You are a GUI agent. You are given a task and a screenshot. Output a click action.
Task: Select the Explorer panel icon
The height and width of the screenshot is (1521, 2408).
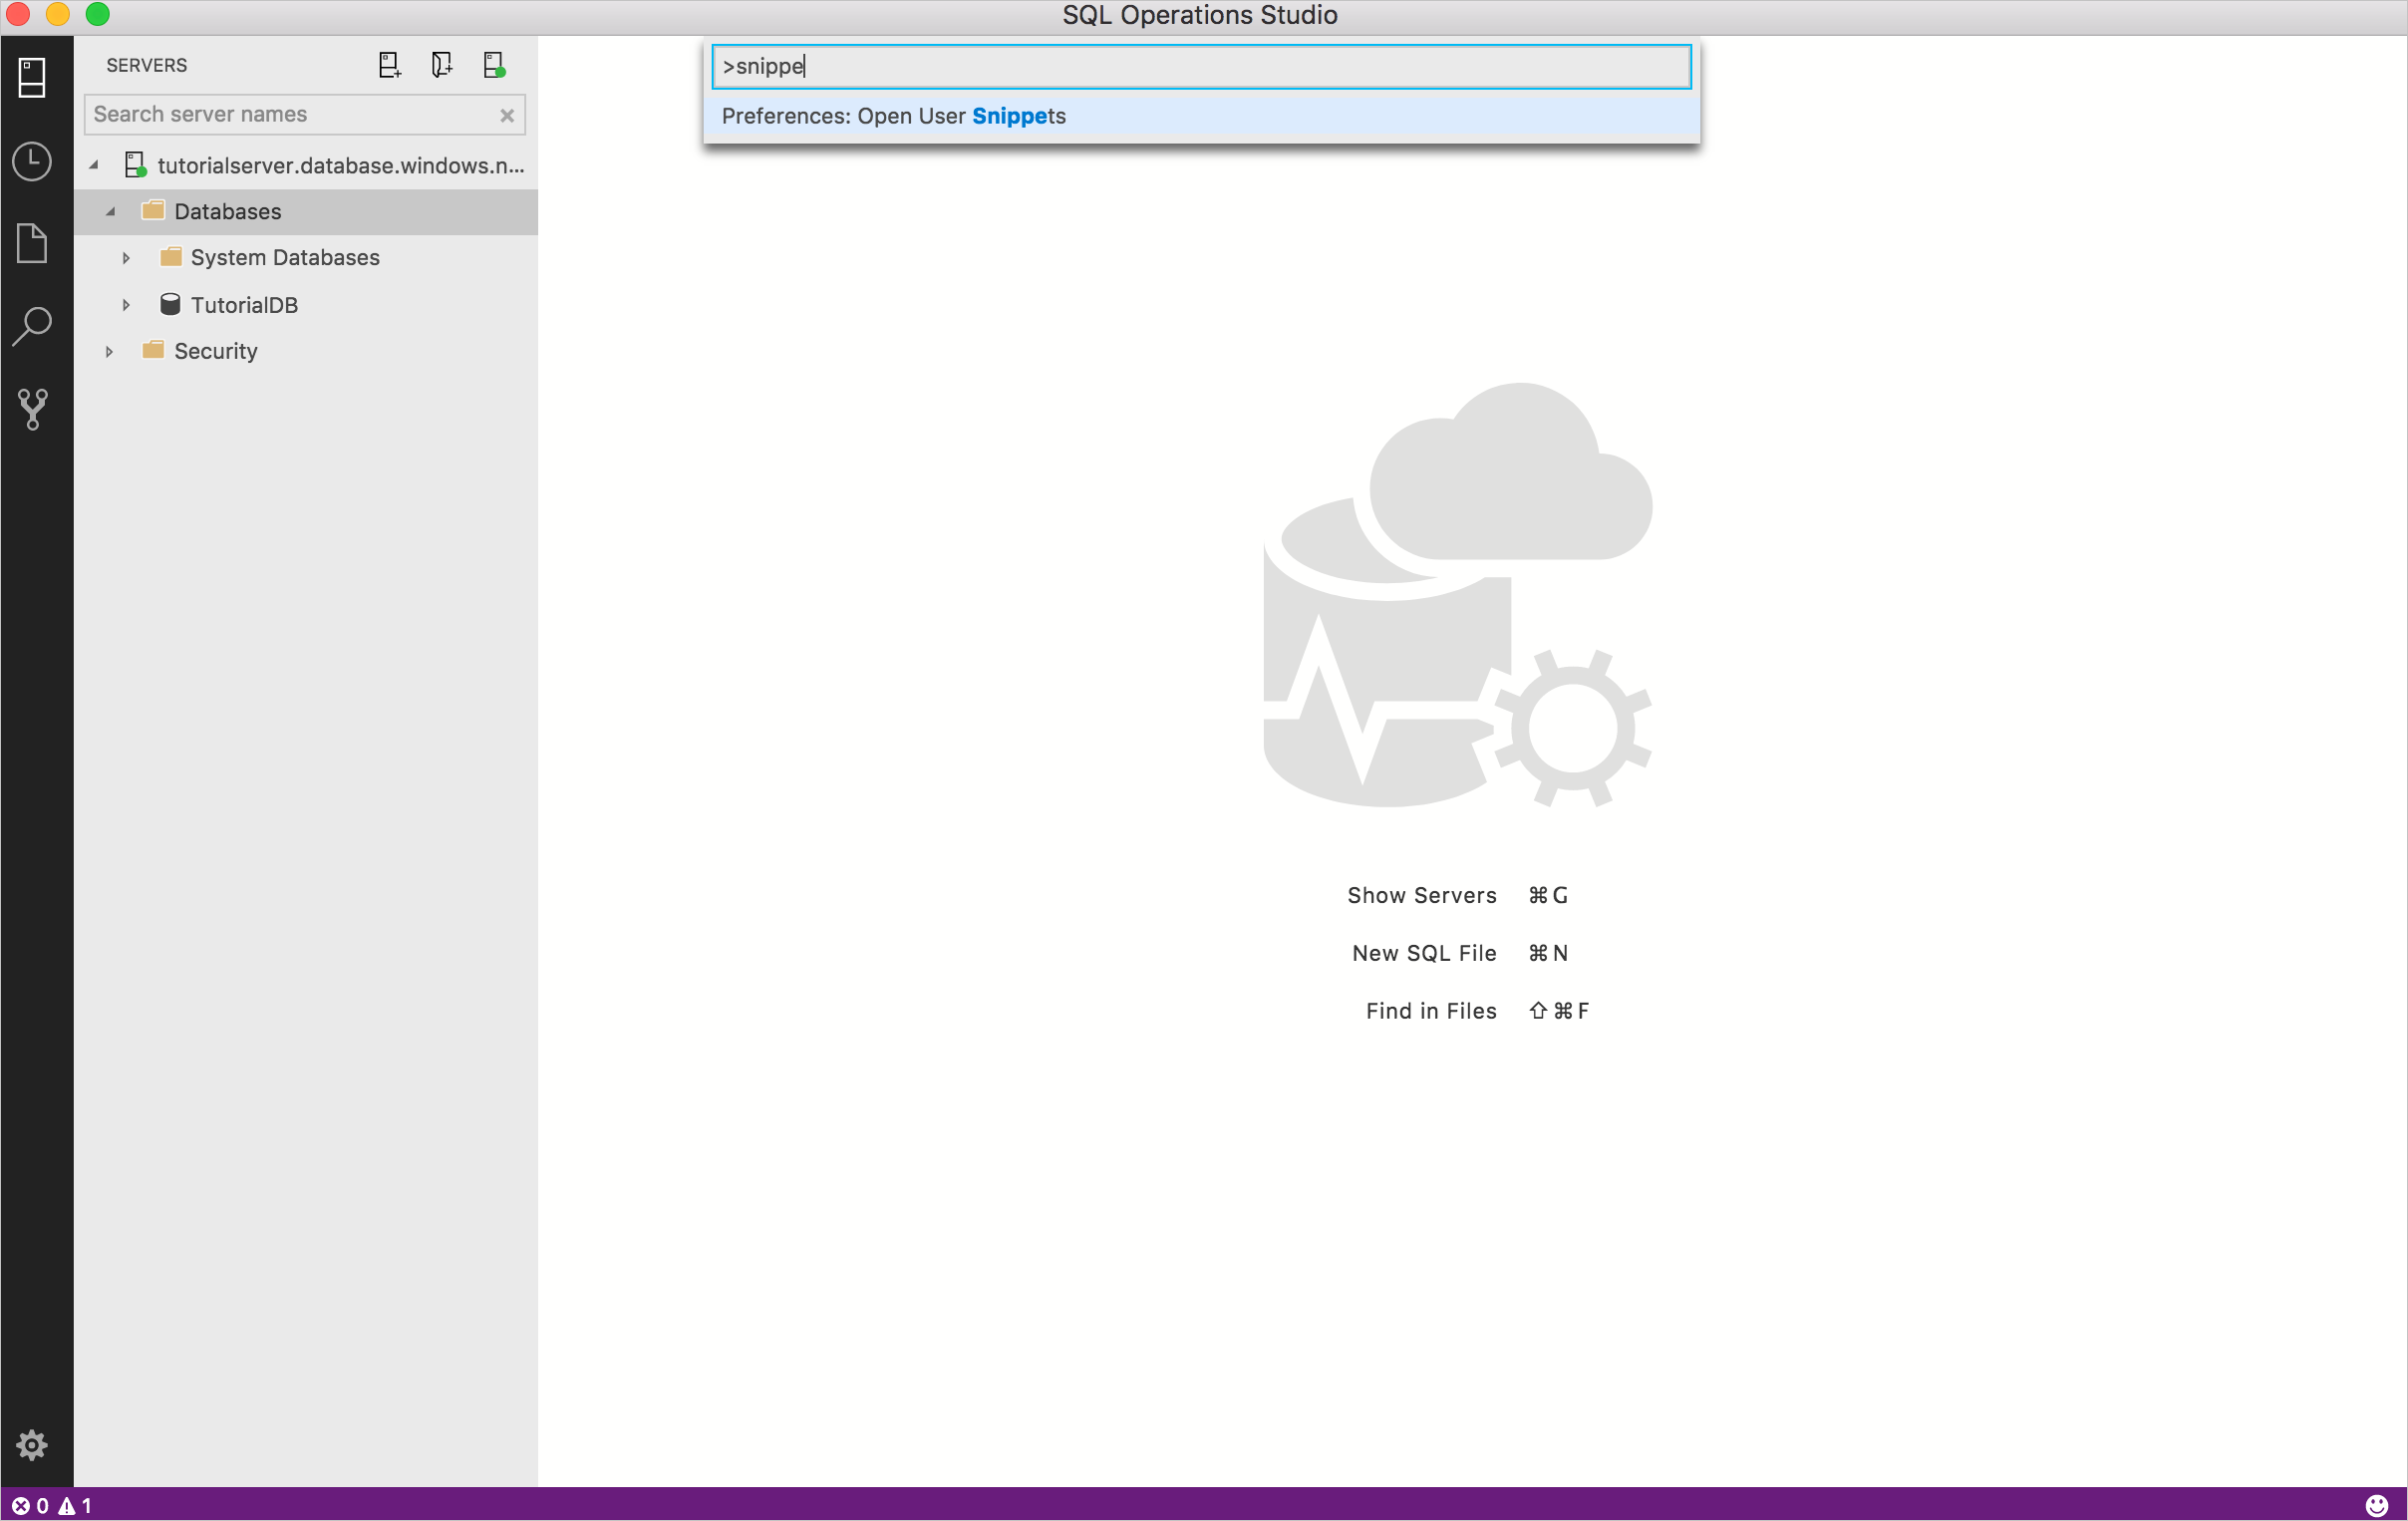coord(33,245)
